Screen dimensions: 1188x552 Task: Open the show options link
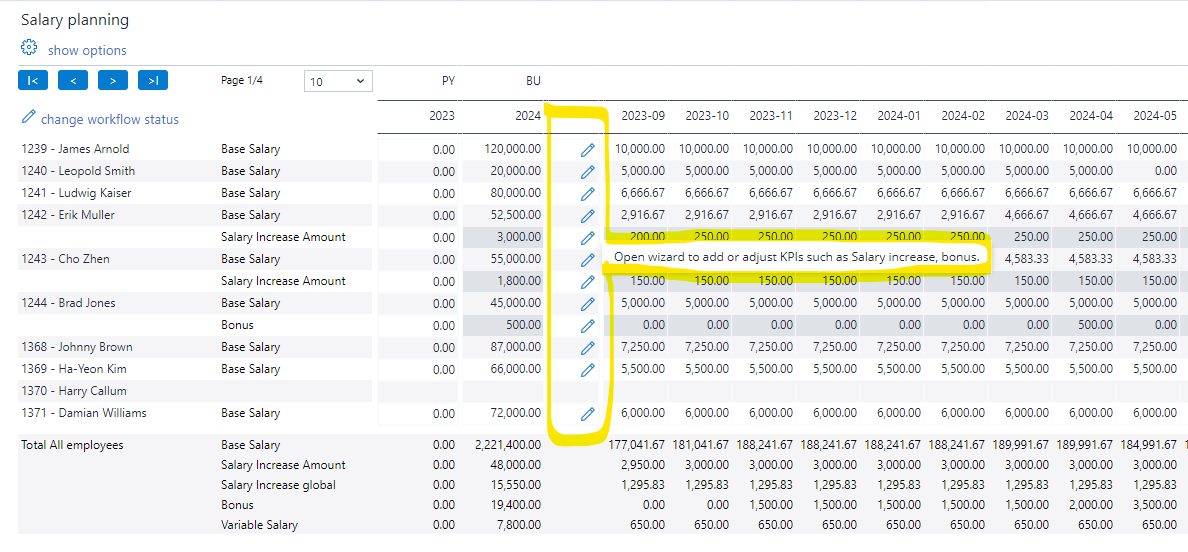tap(87, 50)
